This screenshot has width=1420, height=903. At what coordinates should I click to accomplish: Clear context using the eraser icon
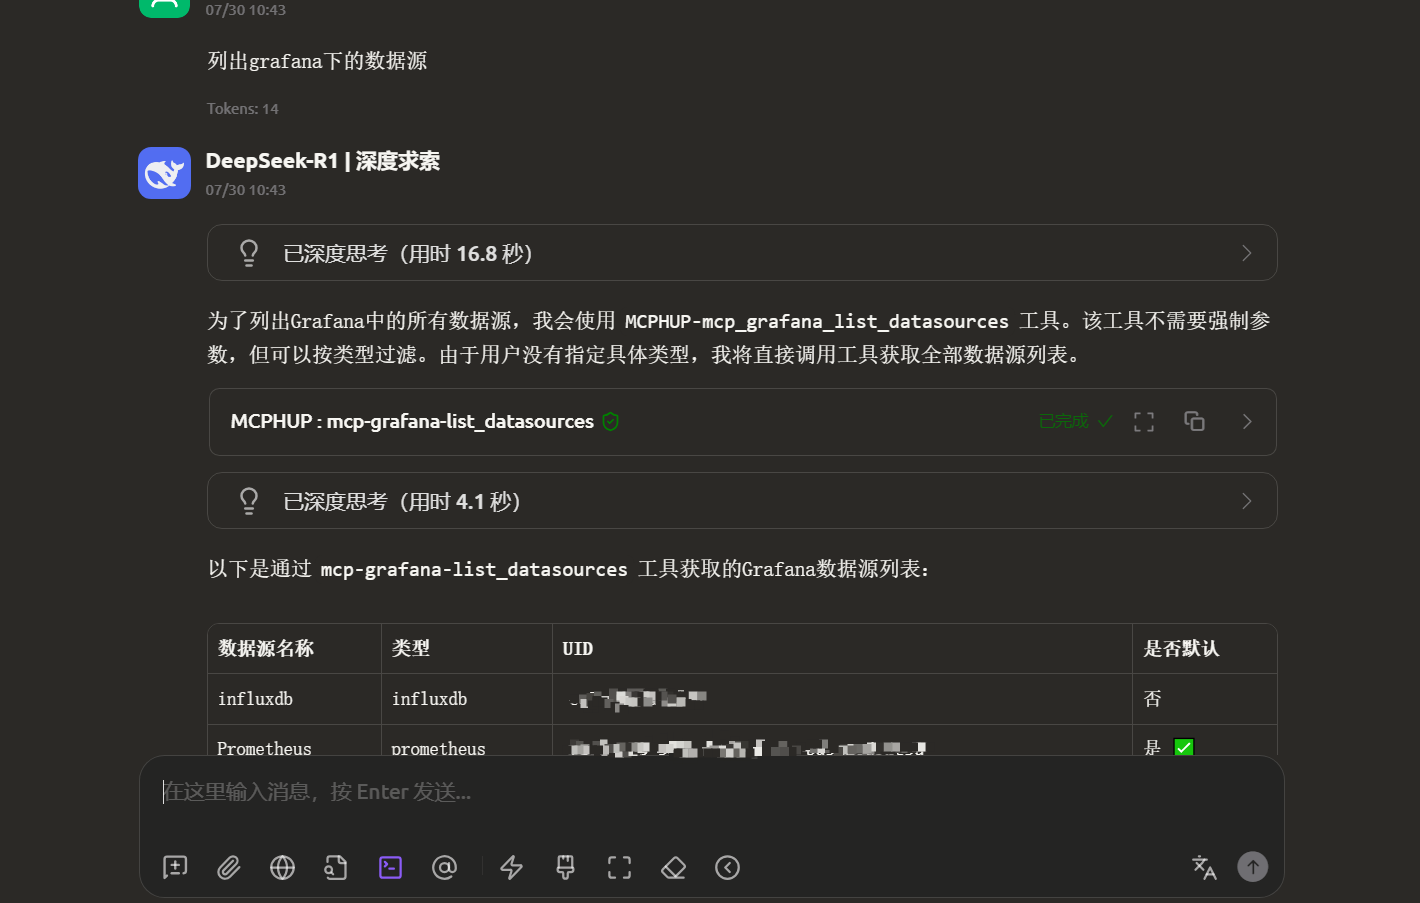point(673,868)
